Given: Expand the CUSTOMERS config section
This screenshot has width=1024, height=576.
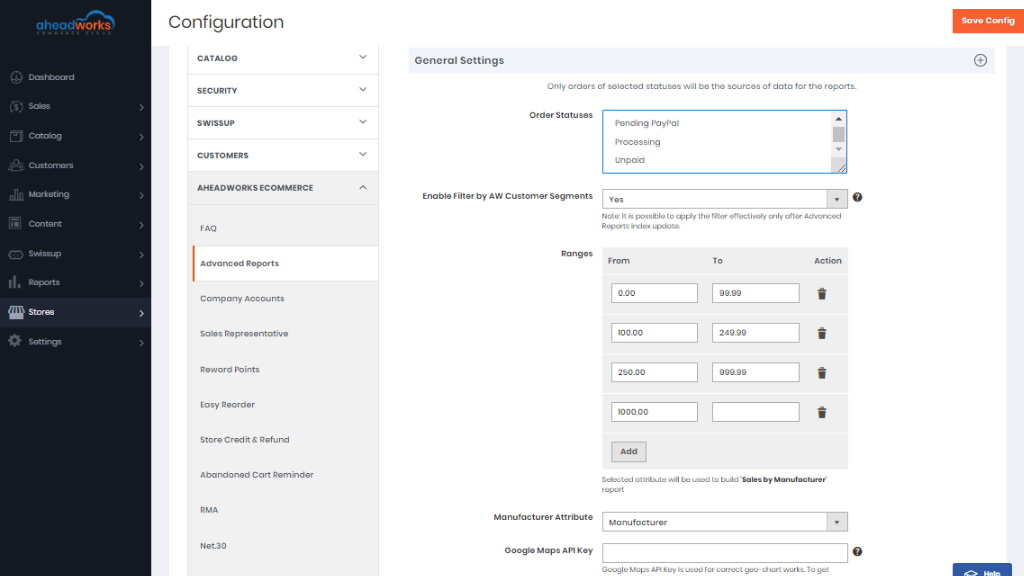Looking at the screenshot, I should coord(282,155).
